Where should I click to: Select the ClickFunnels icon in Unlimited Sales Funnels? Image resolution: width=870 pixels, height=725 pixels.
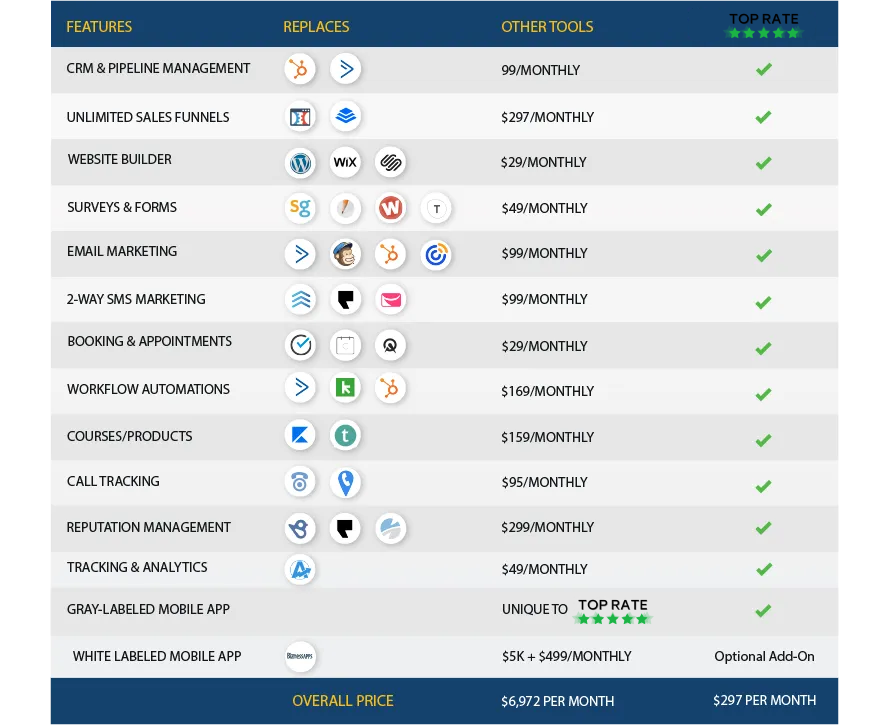pos(300,116)
